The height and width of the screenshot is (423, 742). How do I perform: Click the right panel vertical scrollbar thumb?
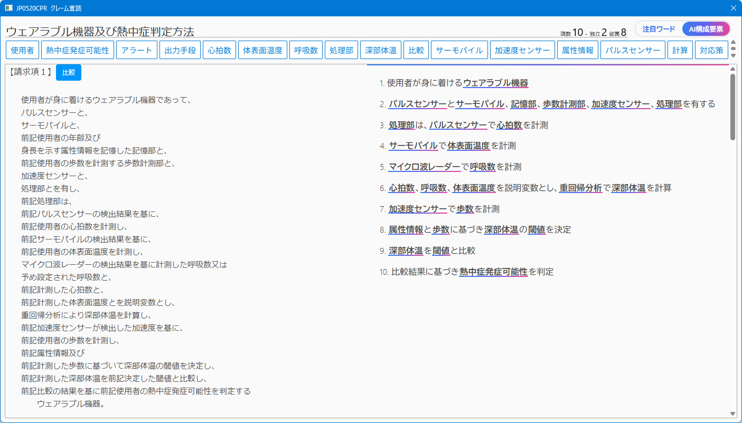tap(733, 110)
